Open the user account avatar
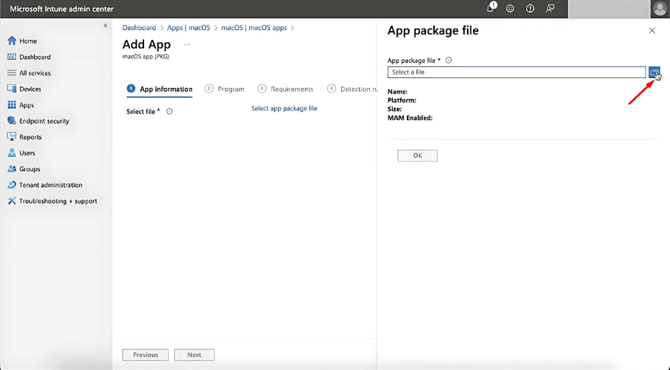The image size is (670, 370). point(660,9)
